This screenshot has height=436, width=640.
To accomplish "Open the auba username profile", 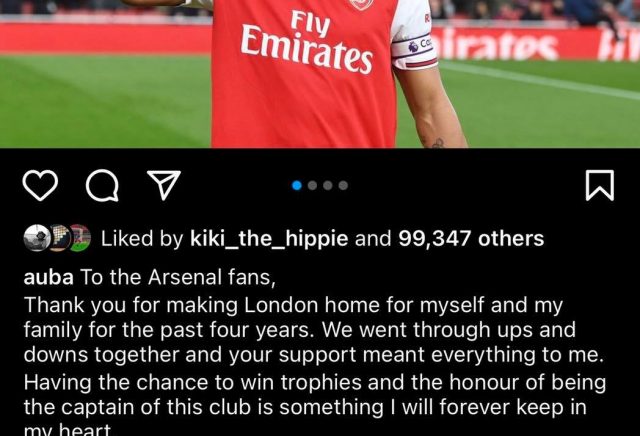I will pyautogui.click(x=47, y=277).
